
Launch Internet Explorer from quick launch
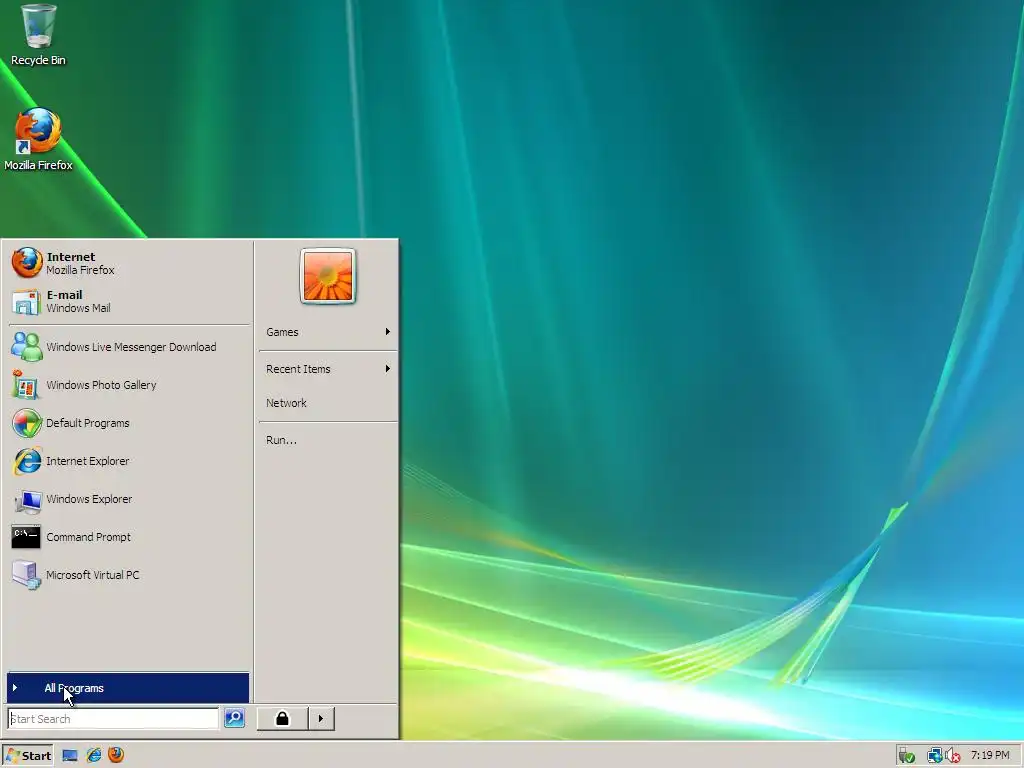[93, 756]
